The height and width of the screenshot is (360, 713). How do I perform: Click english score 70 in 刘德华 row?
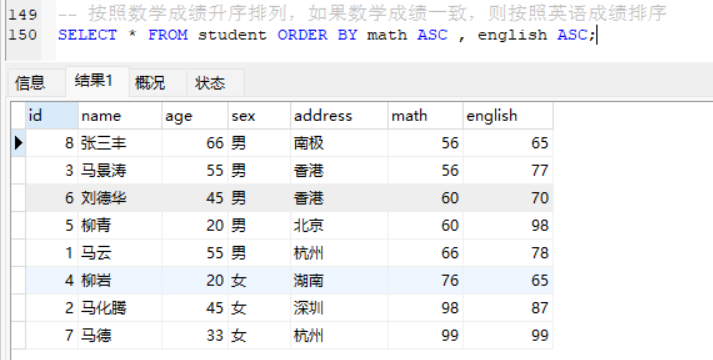coord(508,198)
